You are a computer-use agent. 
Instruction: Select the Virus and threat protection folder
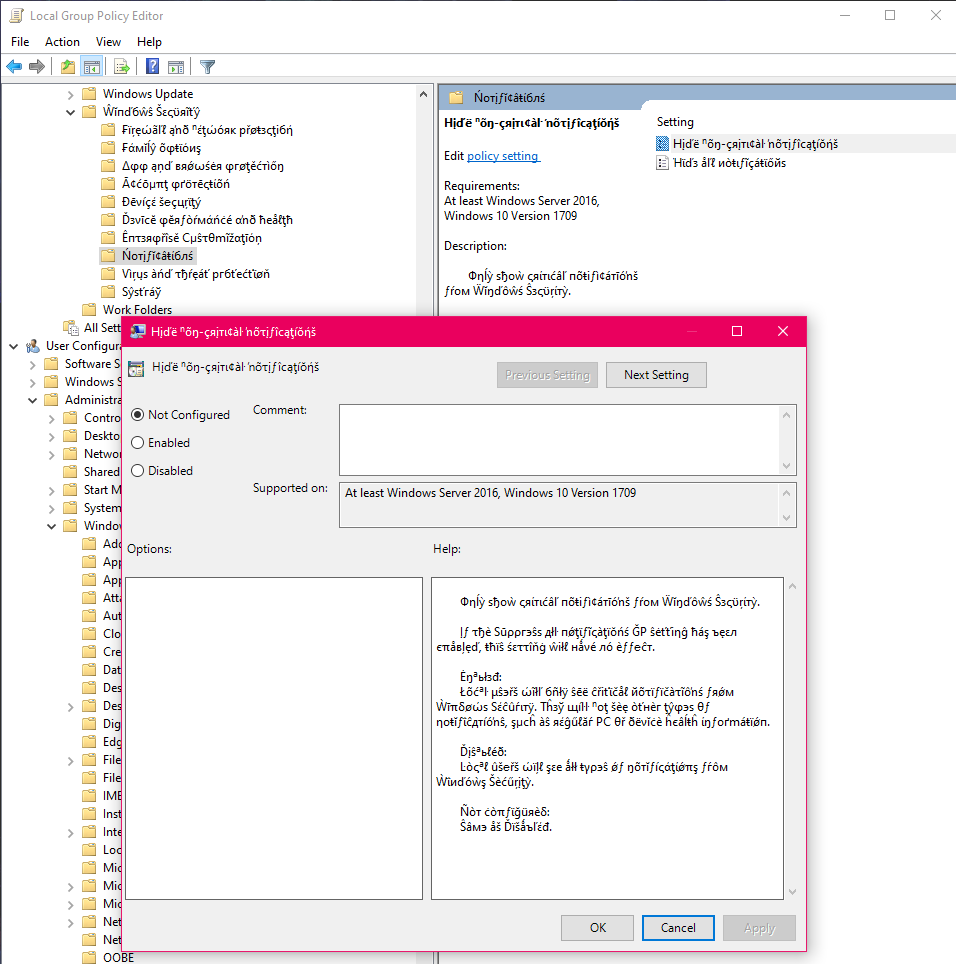[x=186, y=274]
